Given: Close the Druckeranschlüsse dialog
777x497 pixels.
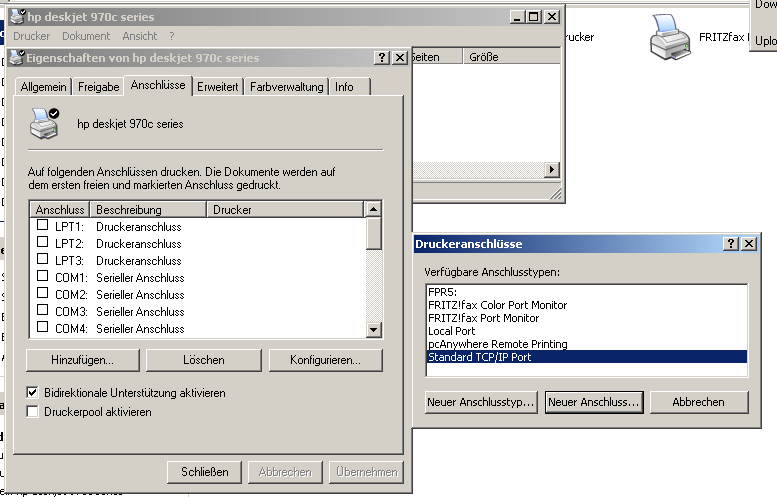Looking at the screenshot, I should pos(749,244).
